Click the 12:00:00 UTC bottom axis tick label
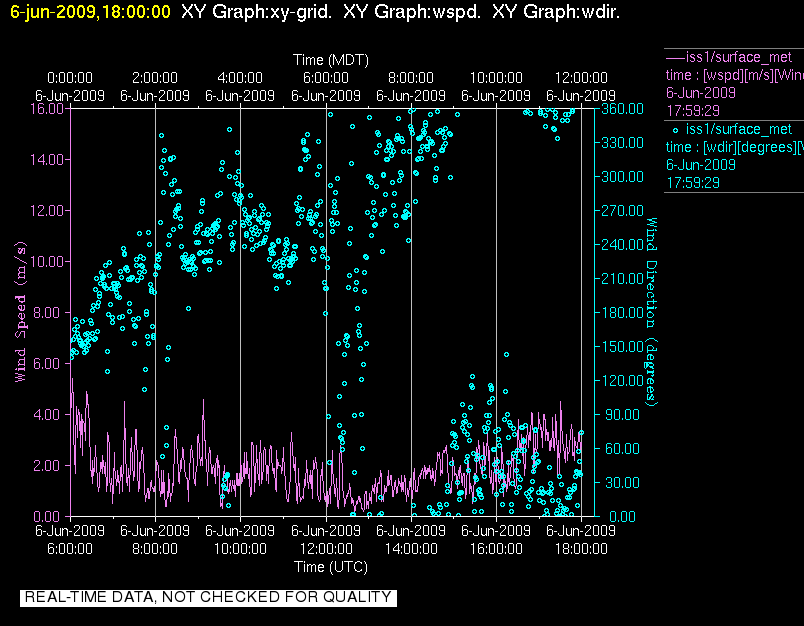The height and width of the screenshot is (626, 804). pos(326,548)
